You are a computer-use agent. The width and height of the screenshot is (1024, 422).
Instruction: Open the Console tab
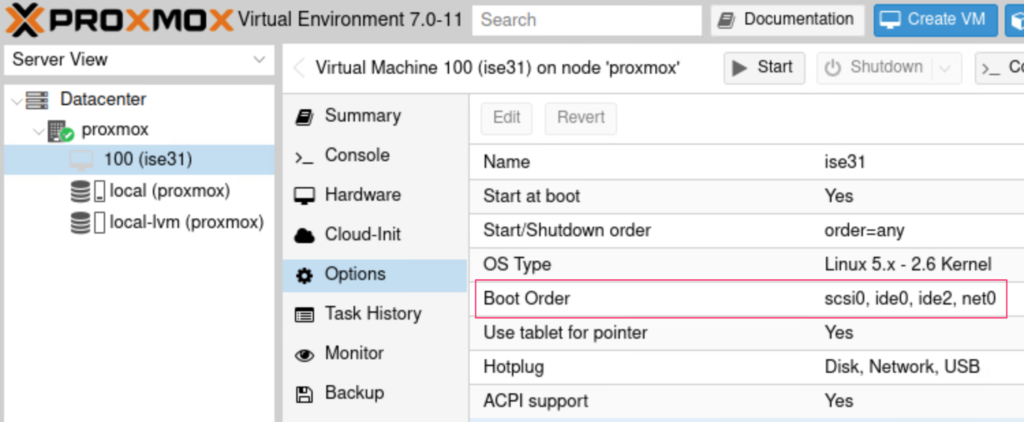point(375,155)
